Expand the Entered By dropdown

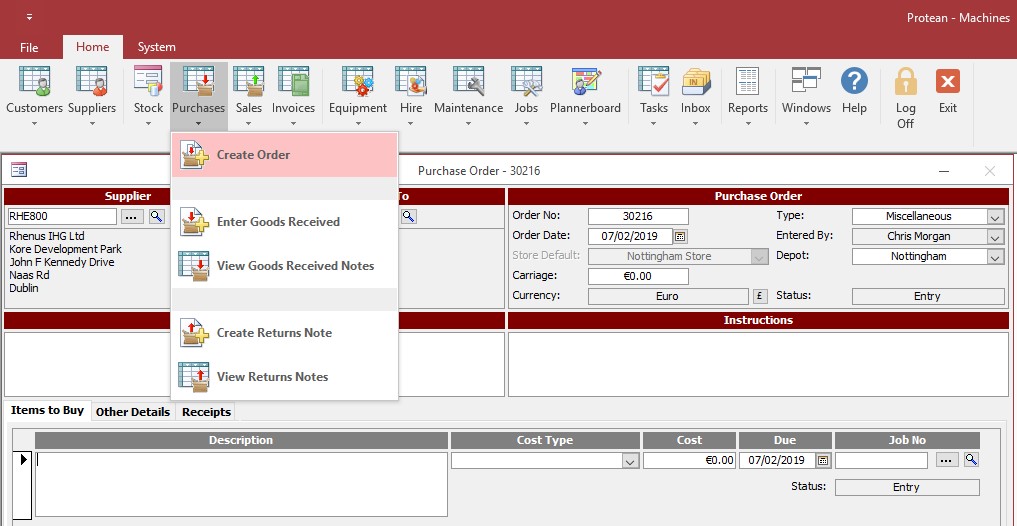coord(994,237)
